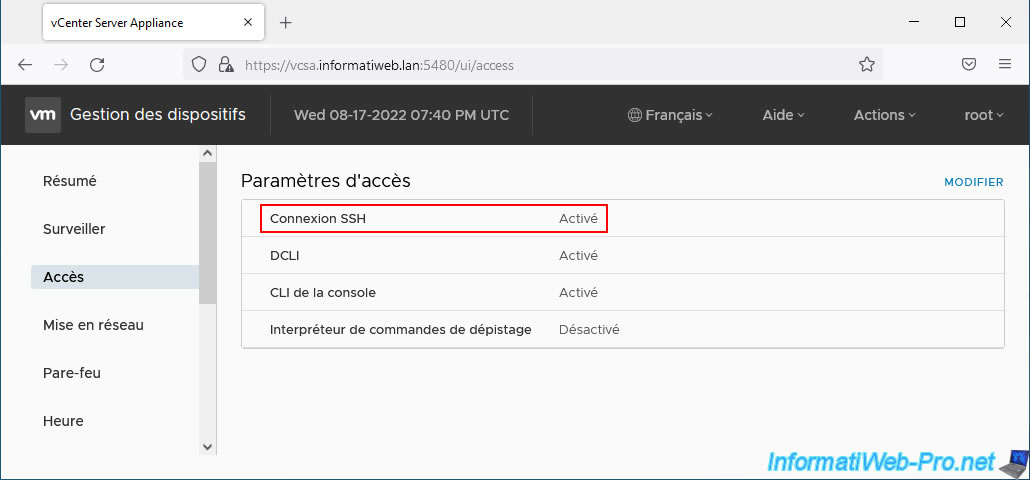This screenshot has width=1030, height=480.
Task: Select Résumé in the sidebar
Action: coord(70,181)
